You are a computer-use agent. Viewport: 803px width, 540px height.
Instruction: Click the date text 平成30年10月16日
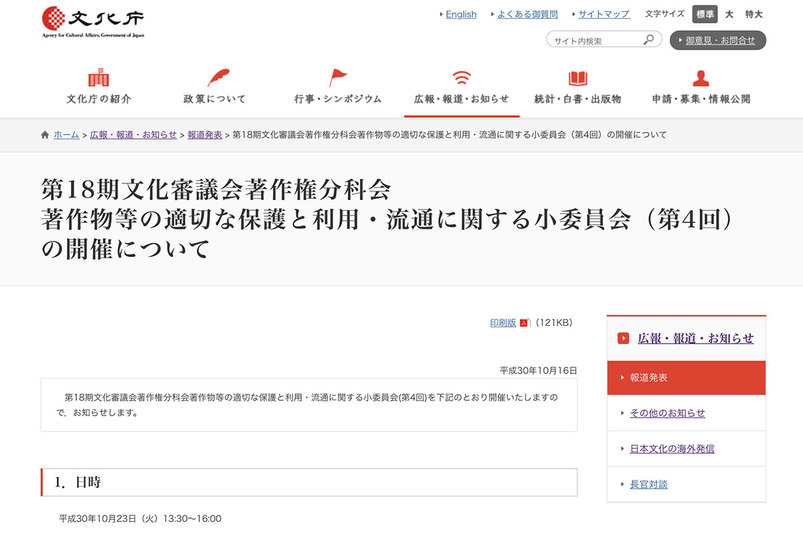538,370
